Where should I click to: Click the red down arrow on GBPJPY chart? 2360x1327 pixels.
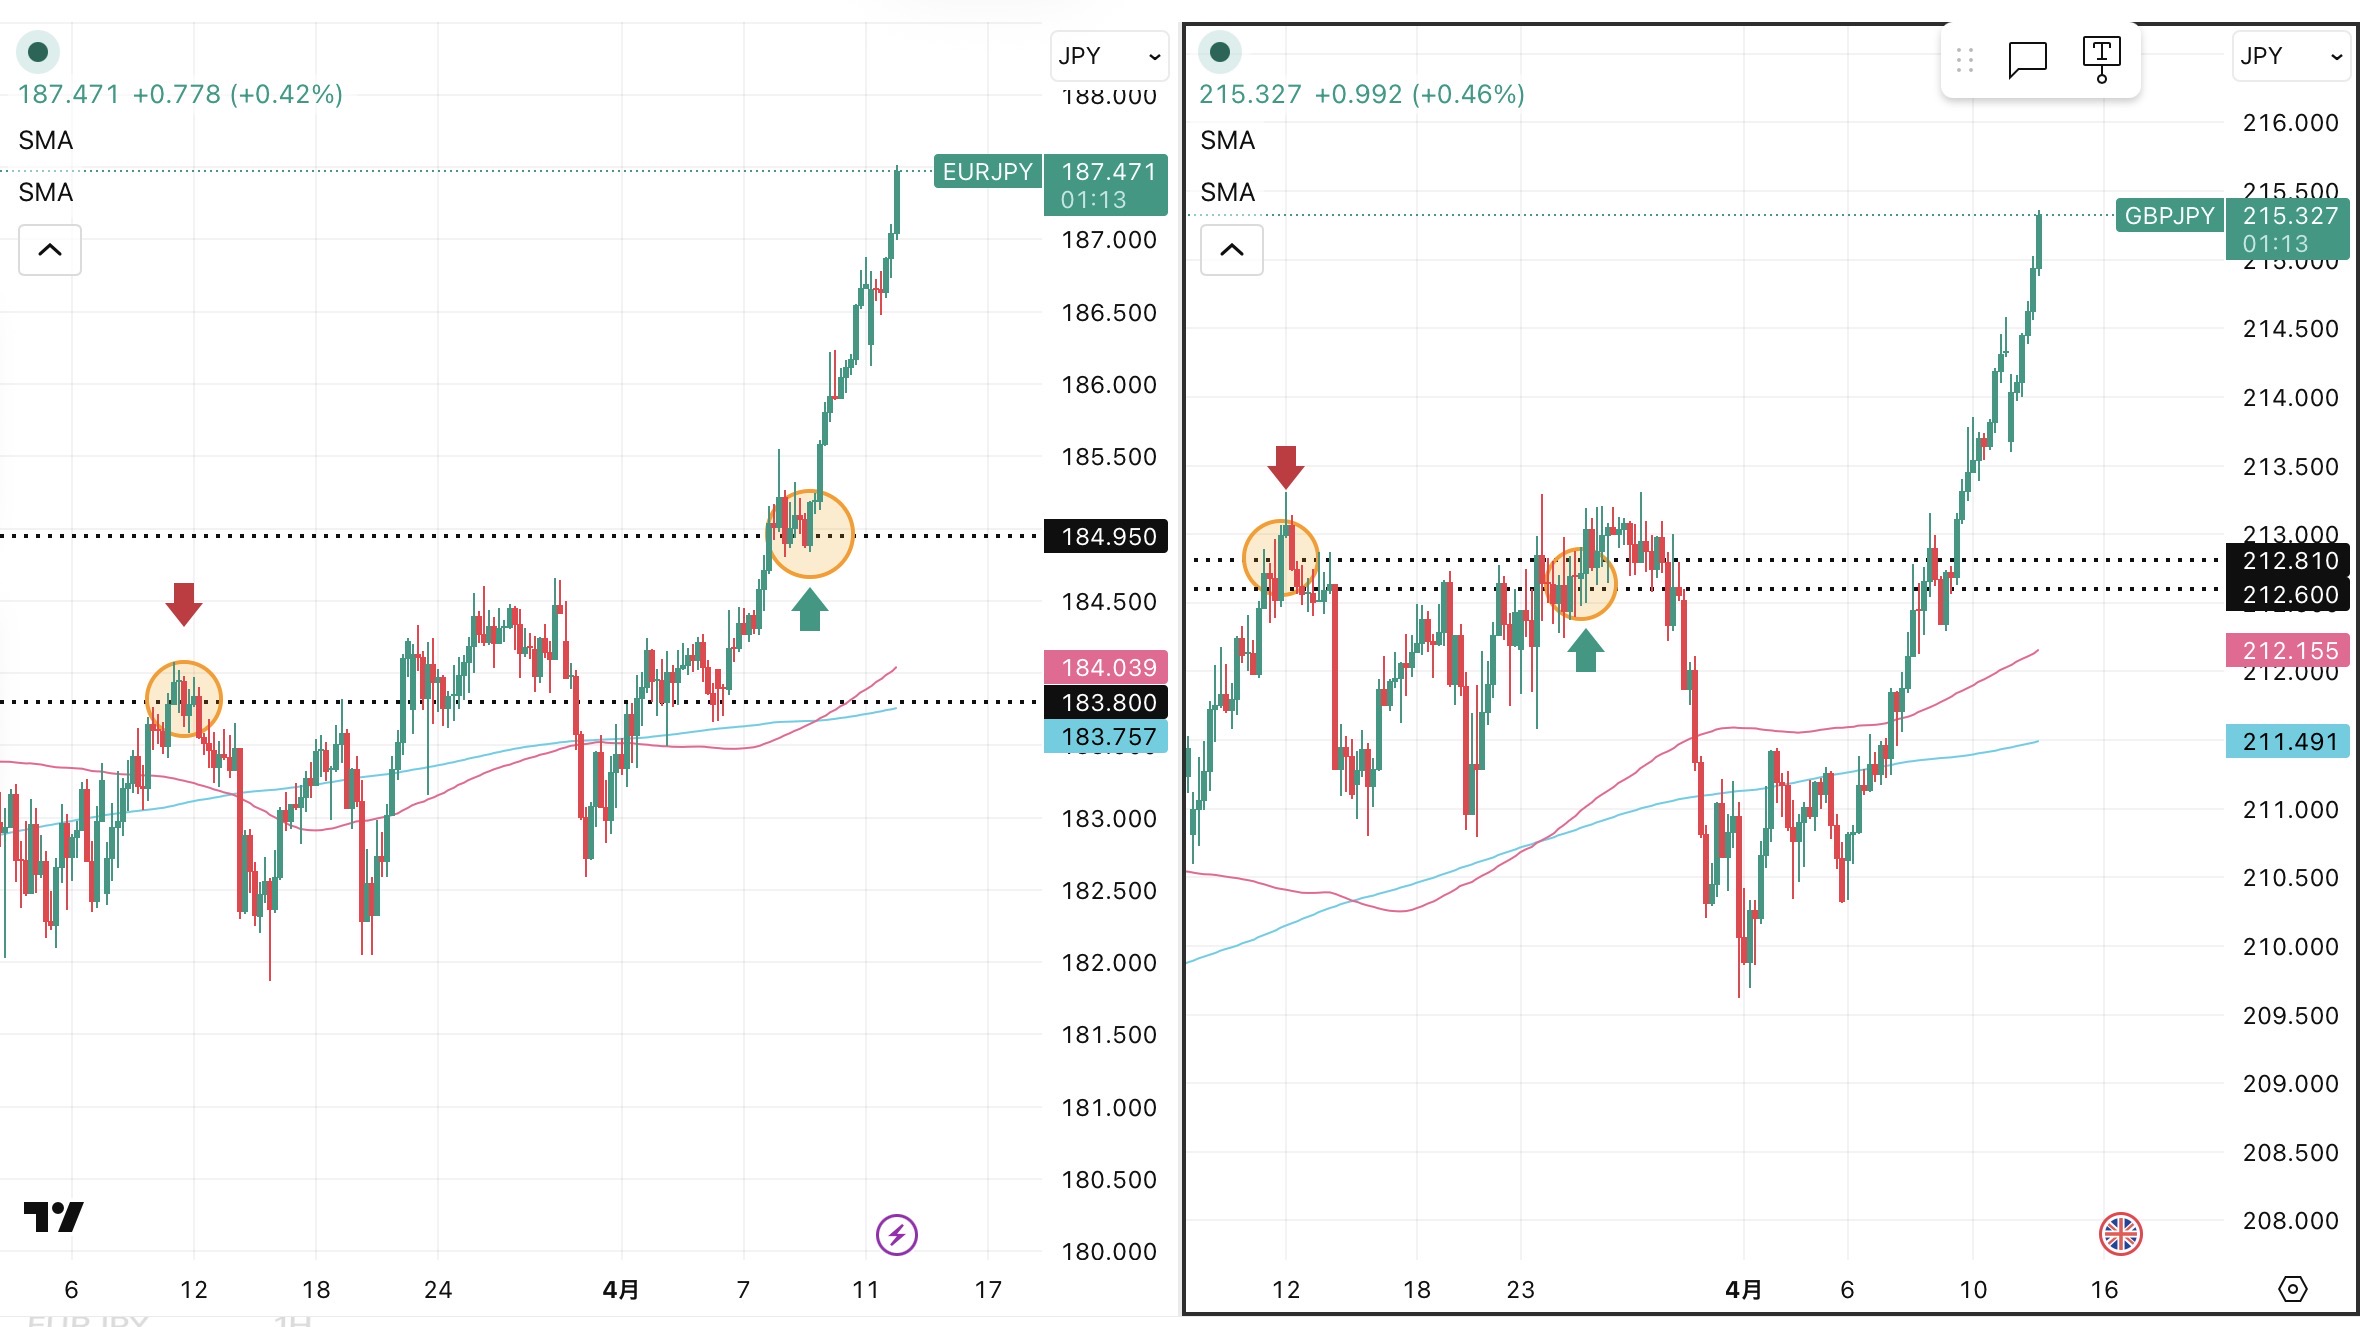click(1286, 466)
